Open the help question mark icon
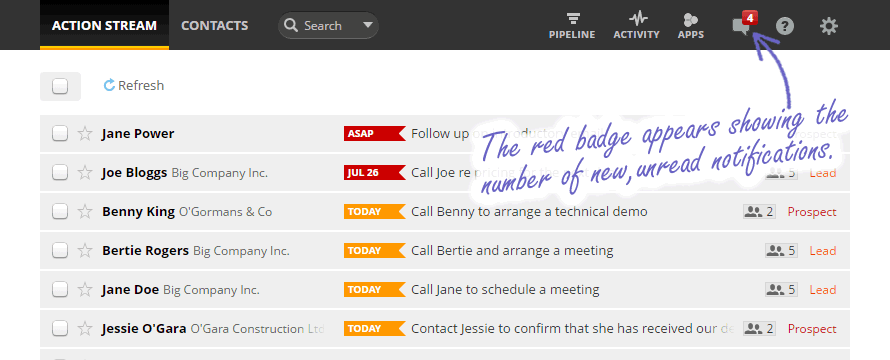 (784, 26)
